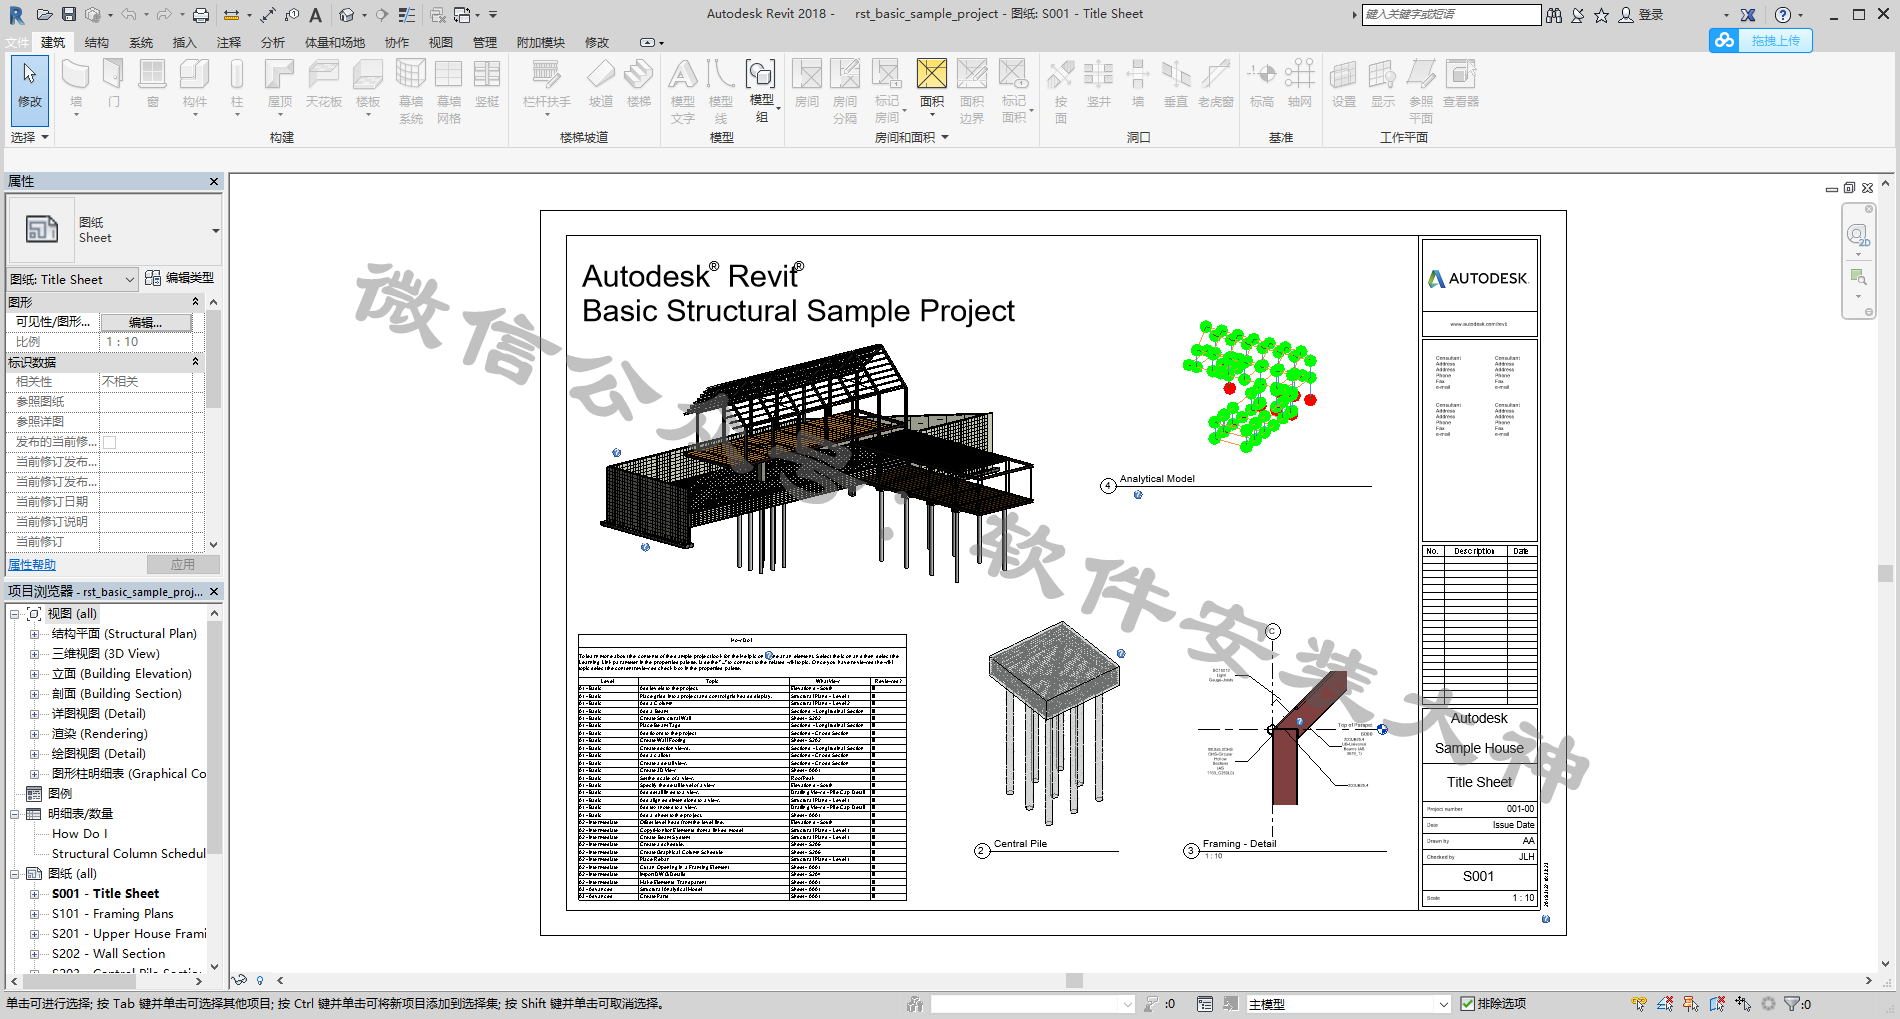Click the drawing area horizontal scrollbar thumb
The height and width of the screenshot is (1019, 1900).
point(1074,981)
